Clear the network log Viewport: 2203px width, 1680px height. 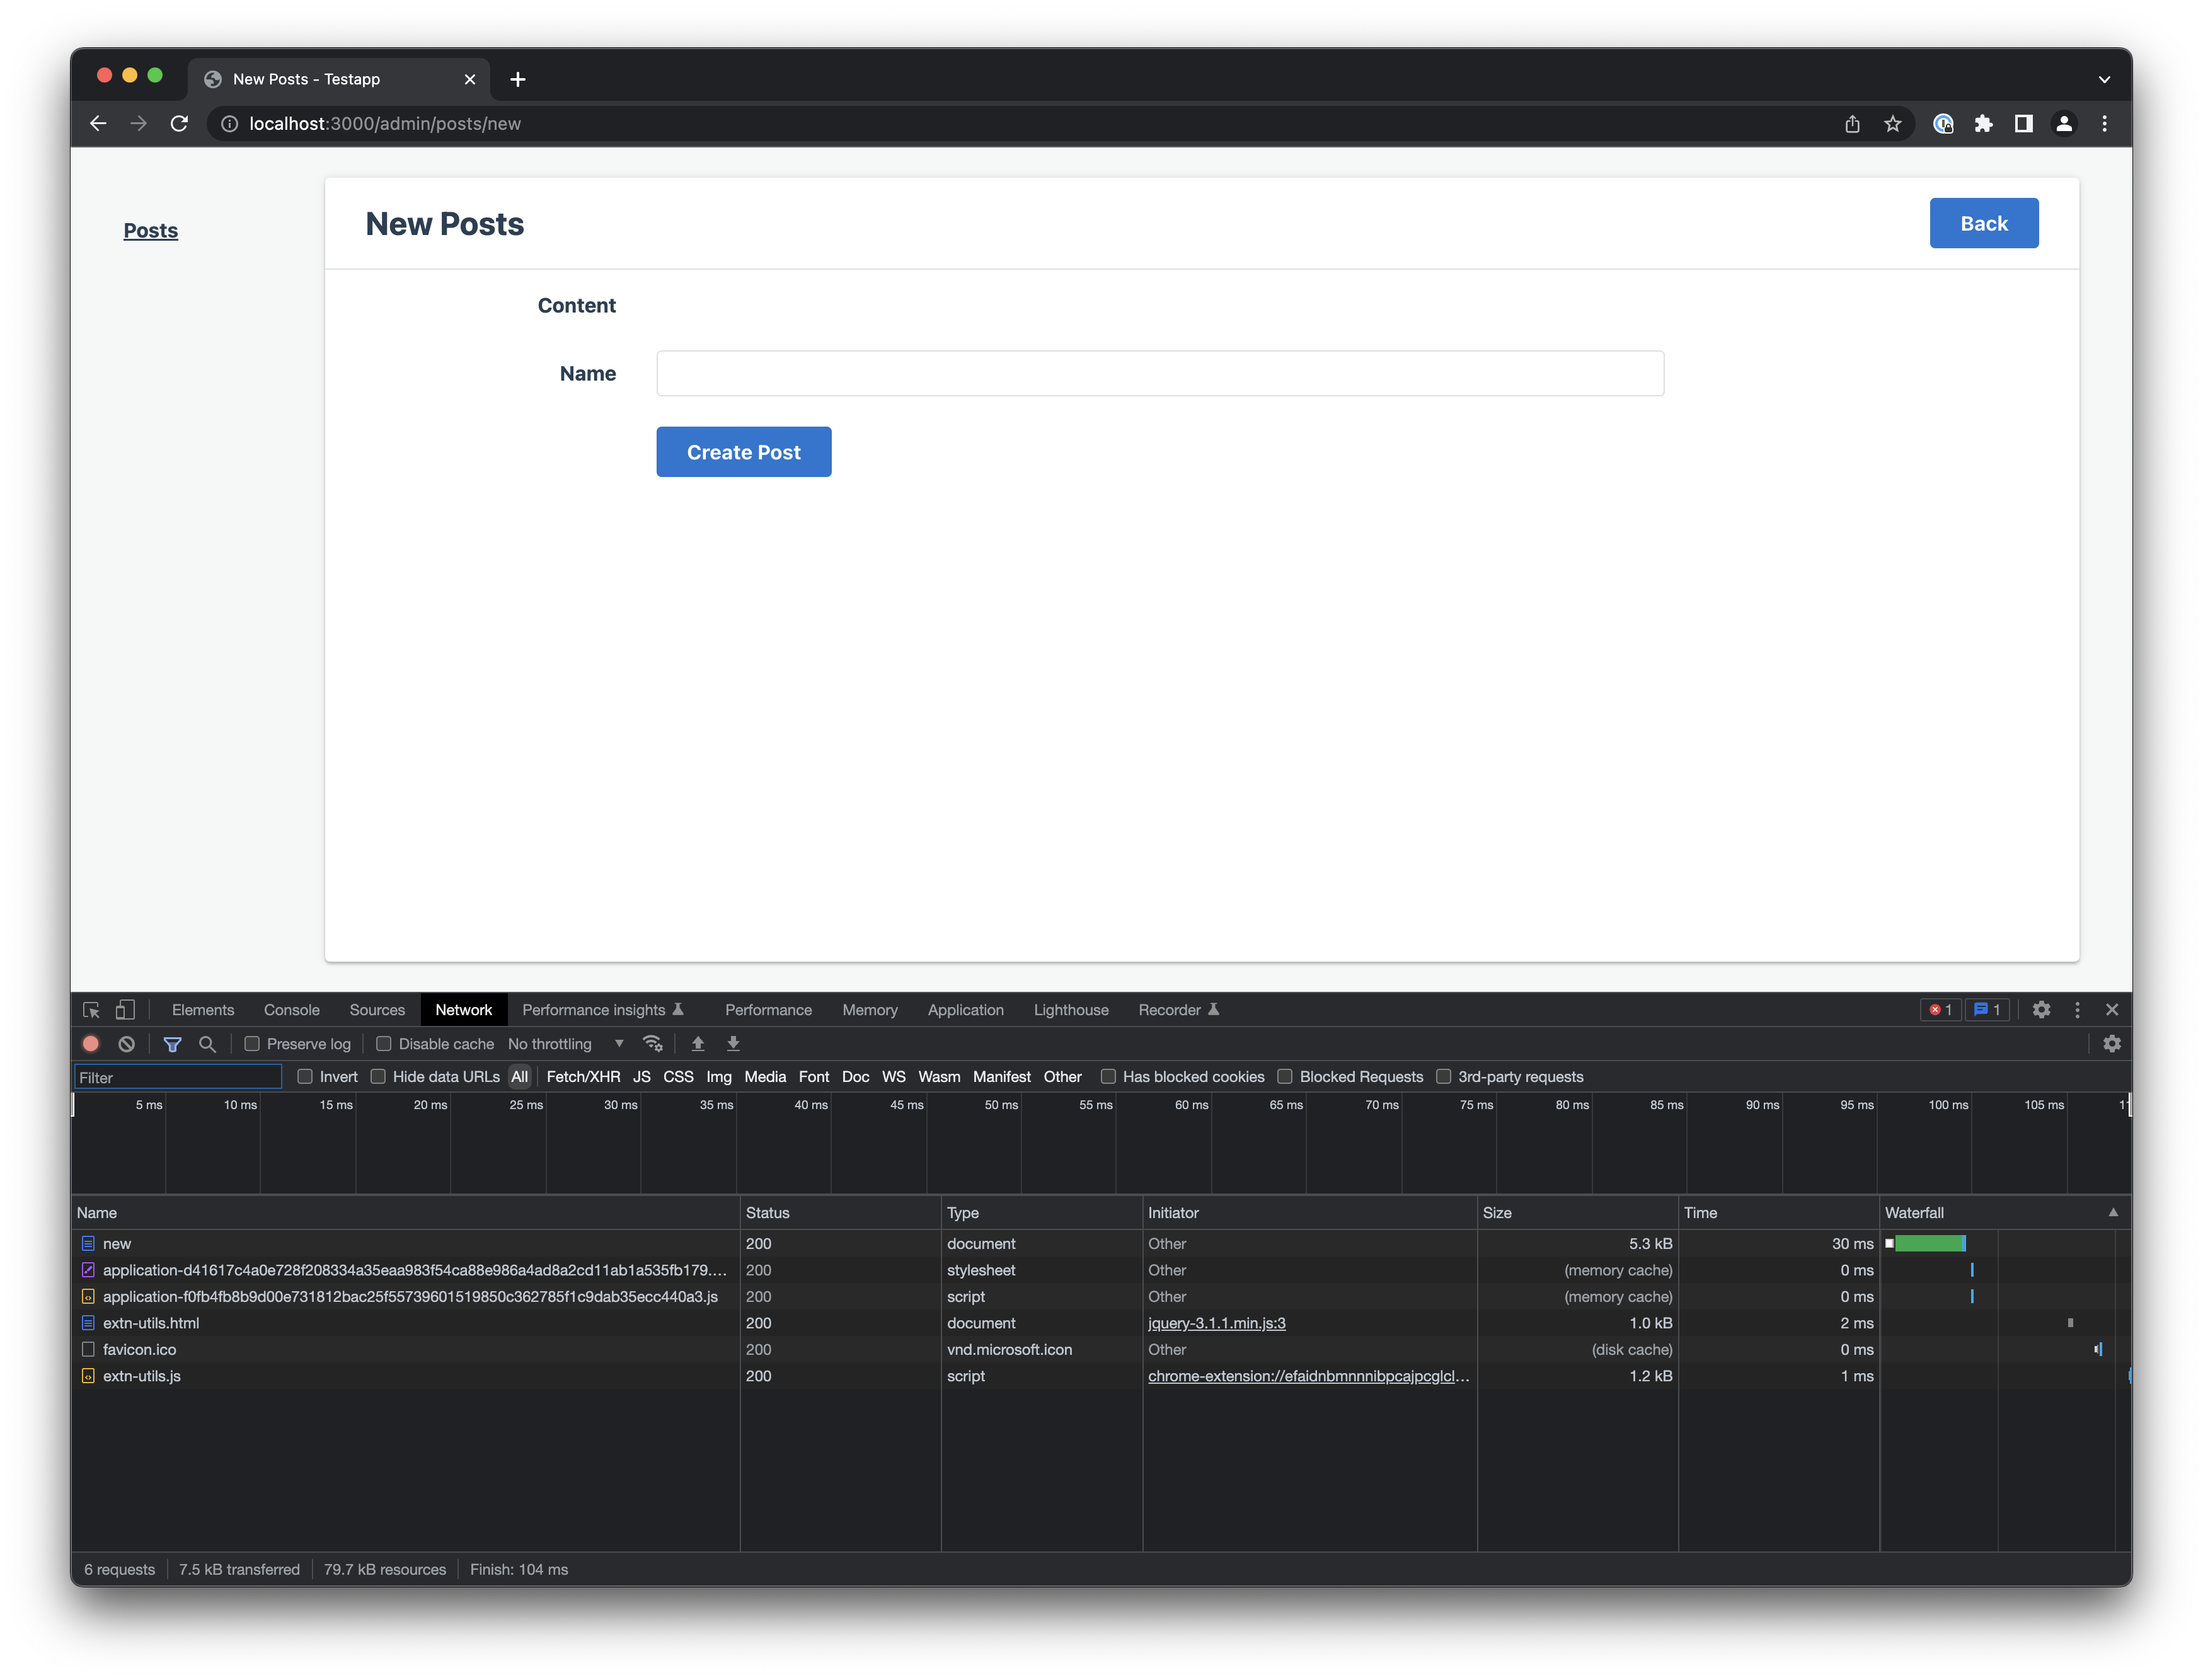[127, 1043]
